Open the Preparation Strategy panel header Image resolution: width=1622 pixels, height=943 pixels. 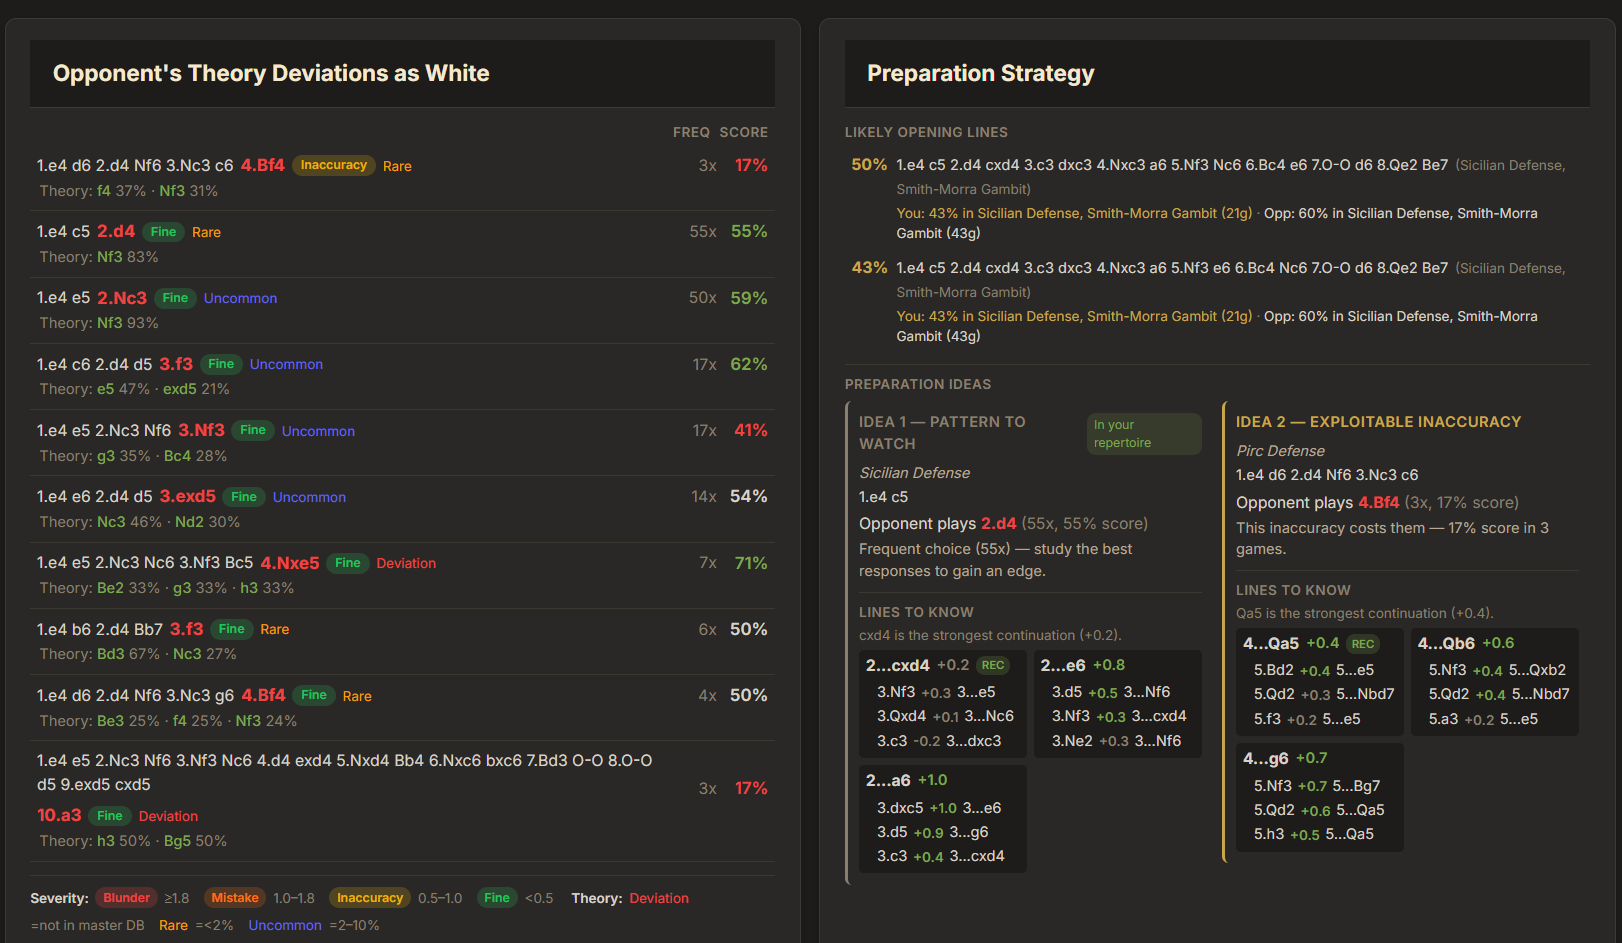pos(980,73)
